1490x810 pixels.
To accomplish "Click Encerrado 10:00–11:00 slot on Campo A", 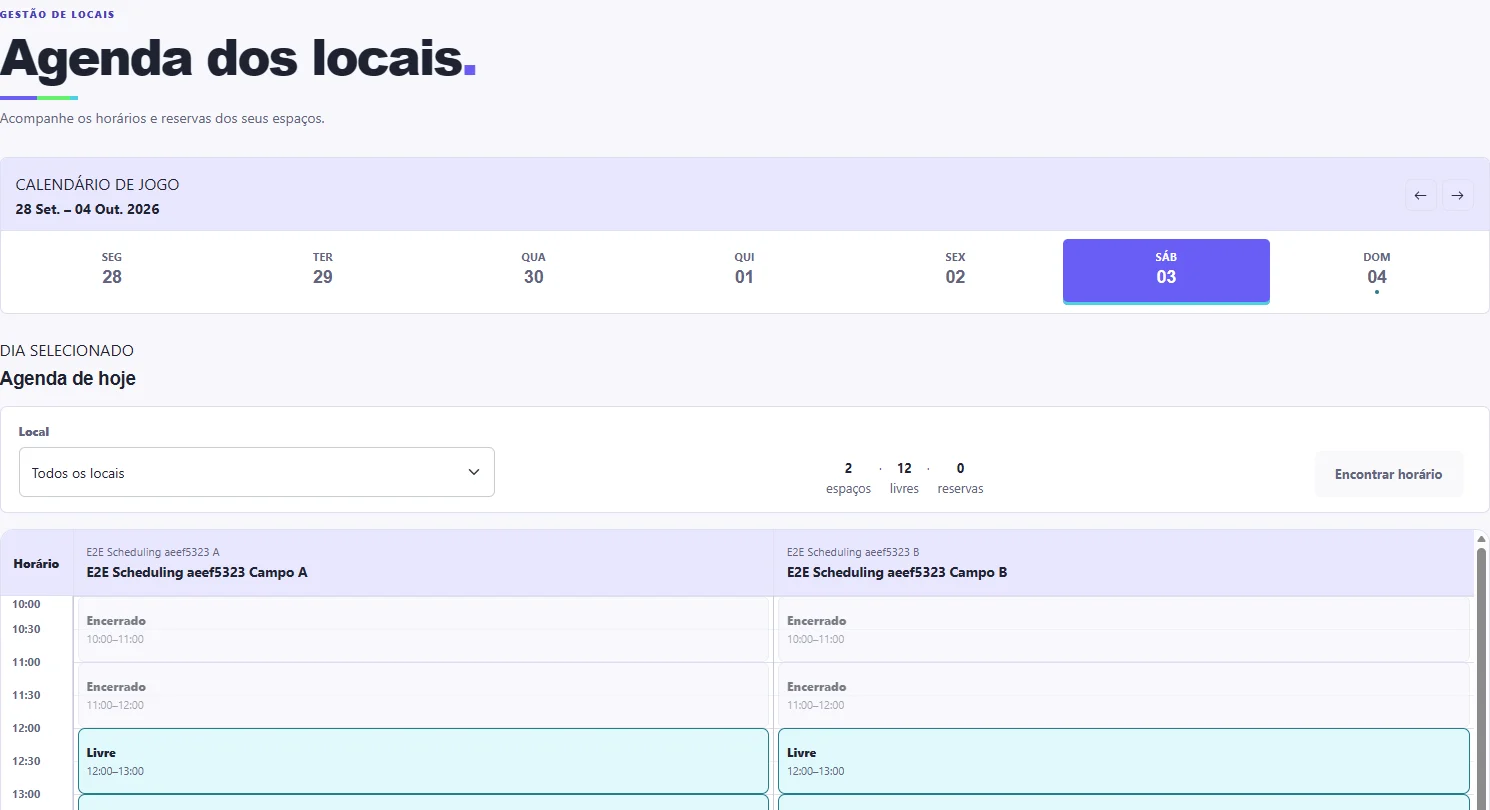I will [423, 629].
